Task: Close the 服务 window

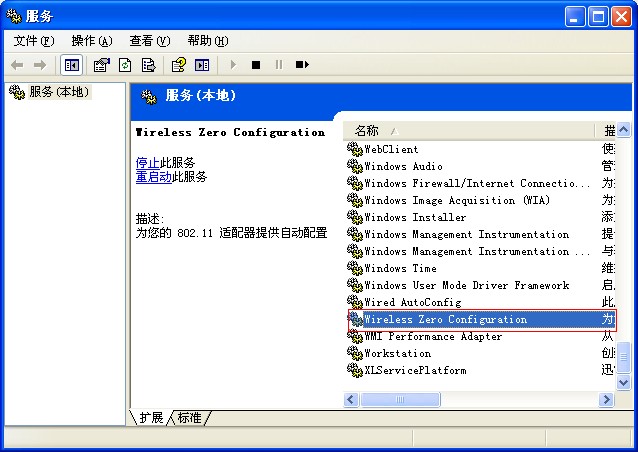Action: [x=622, y=17]
